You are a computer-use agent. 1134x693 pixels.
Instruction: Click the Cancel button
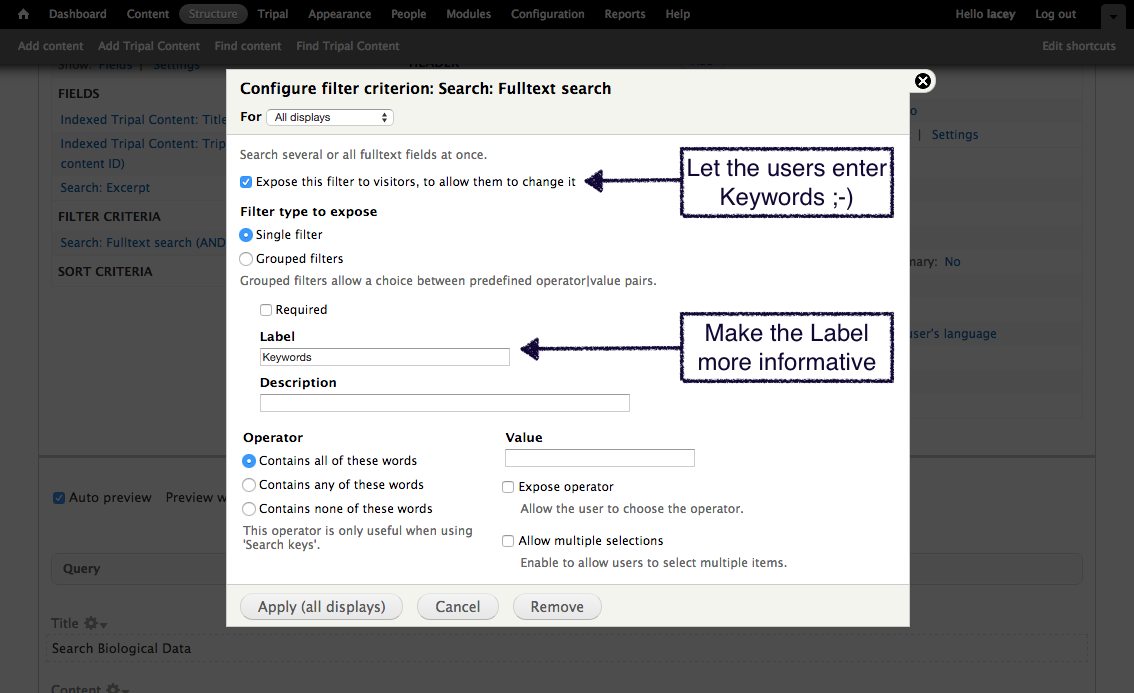[457, 607]
